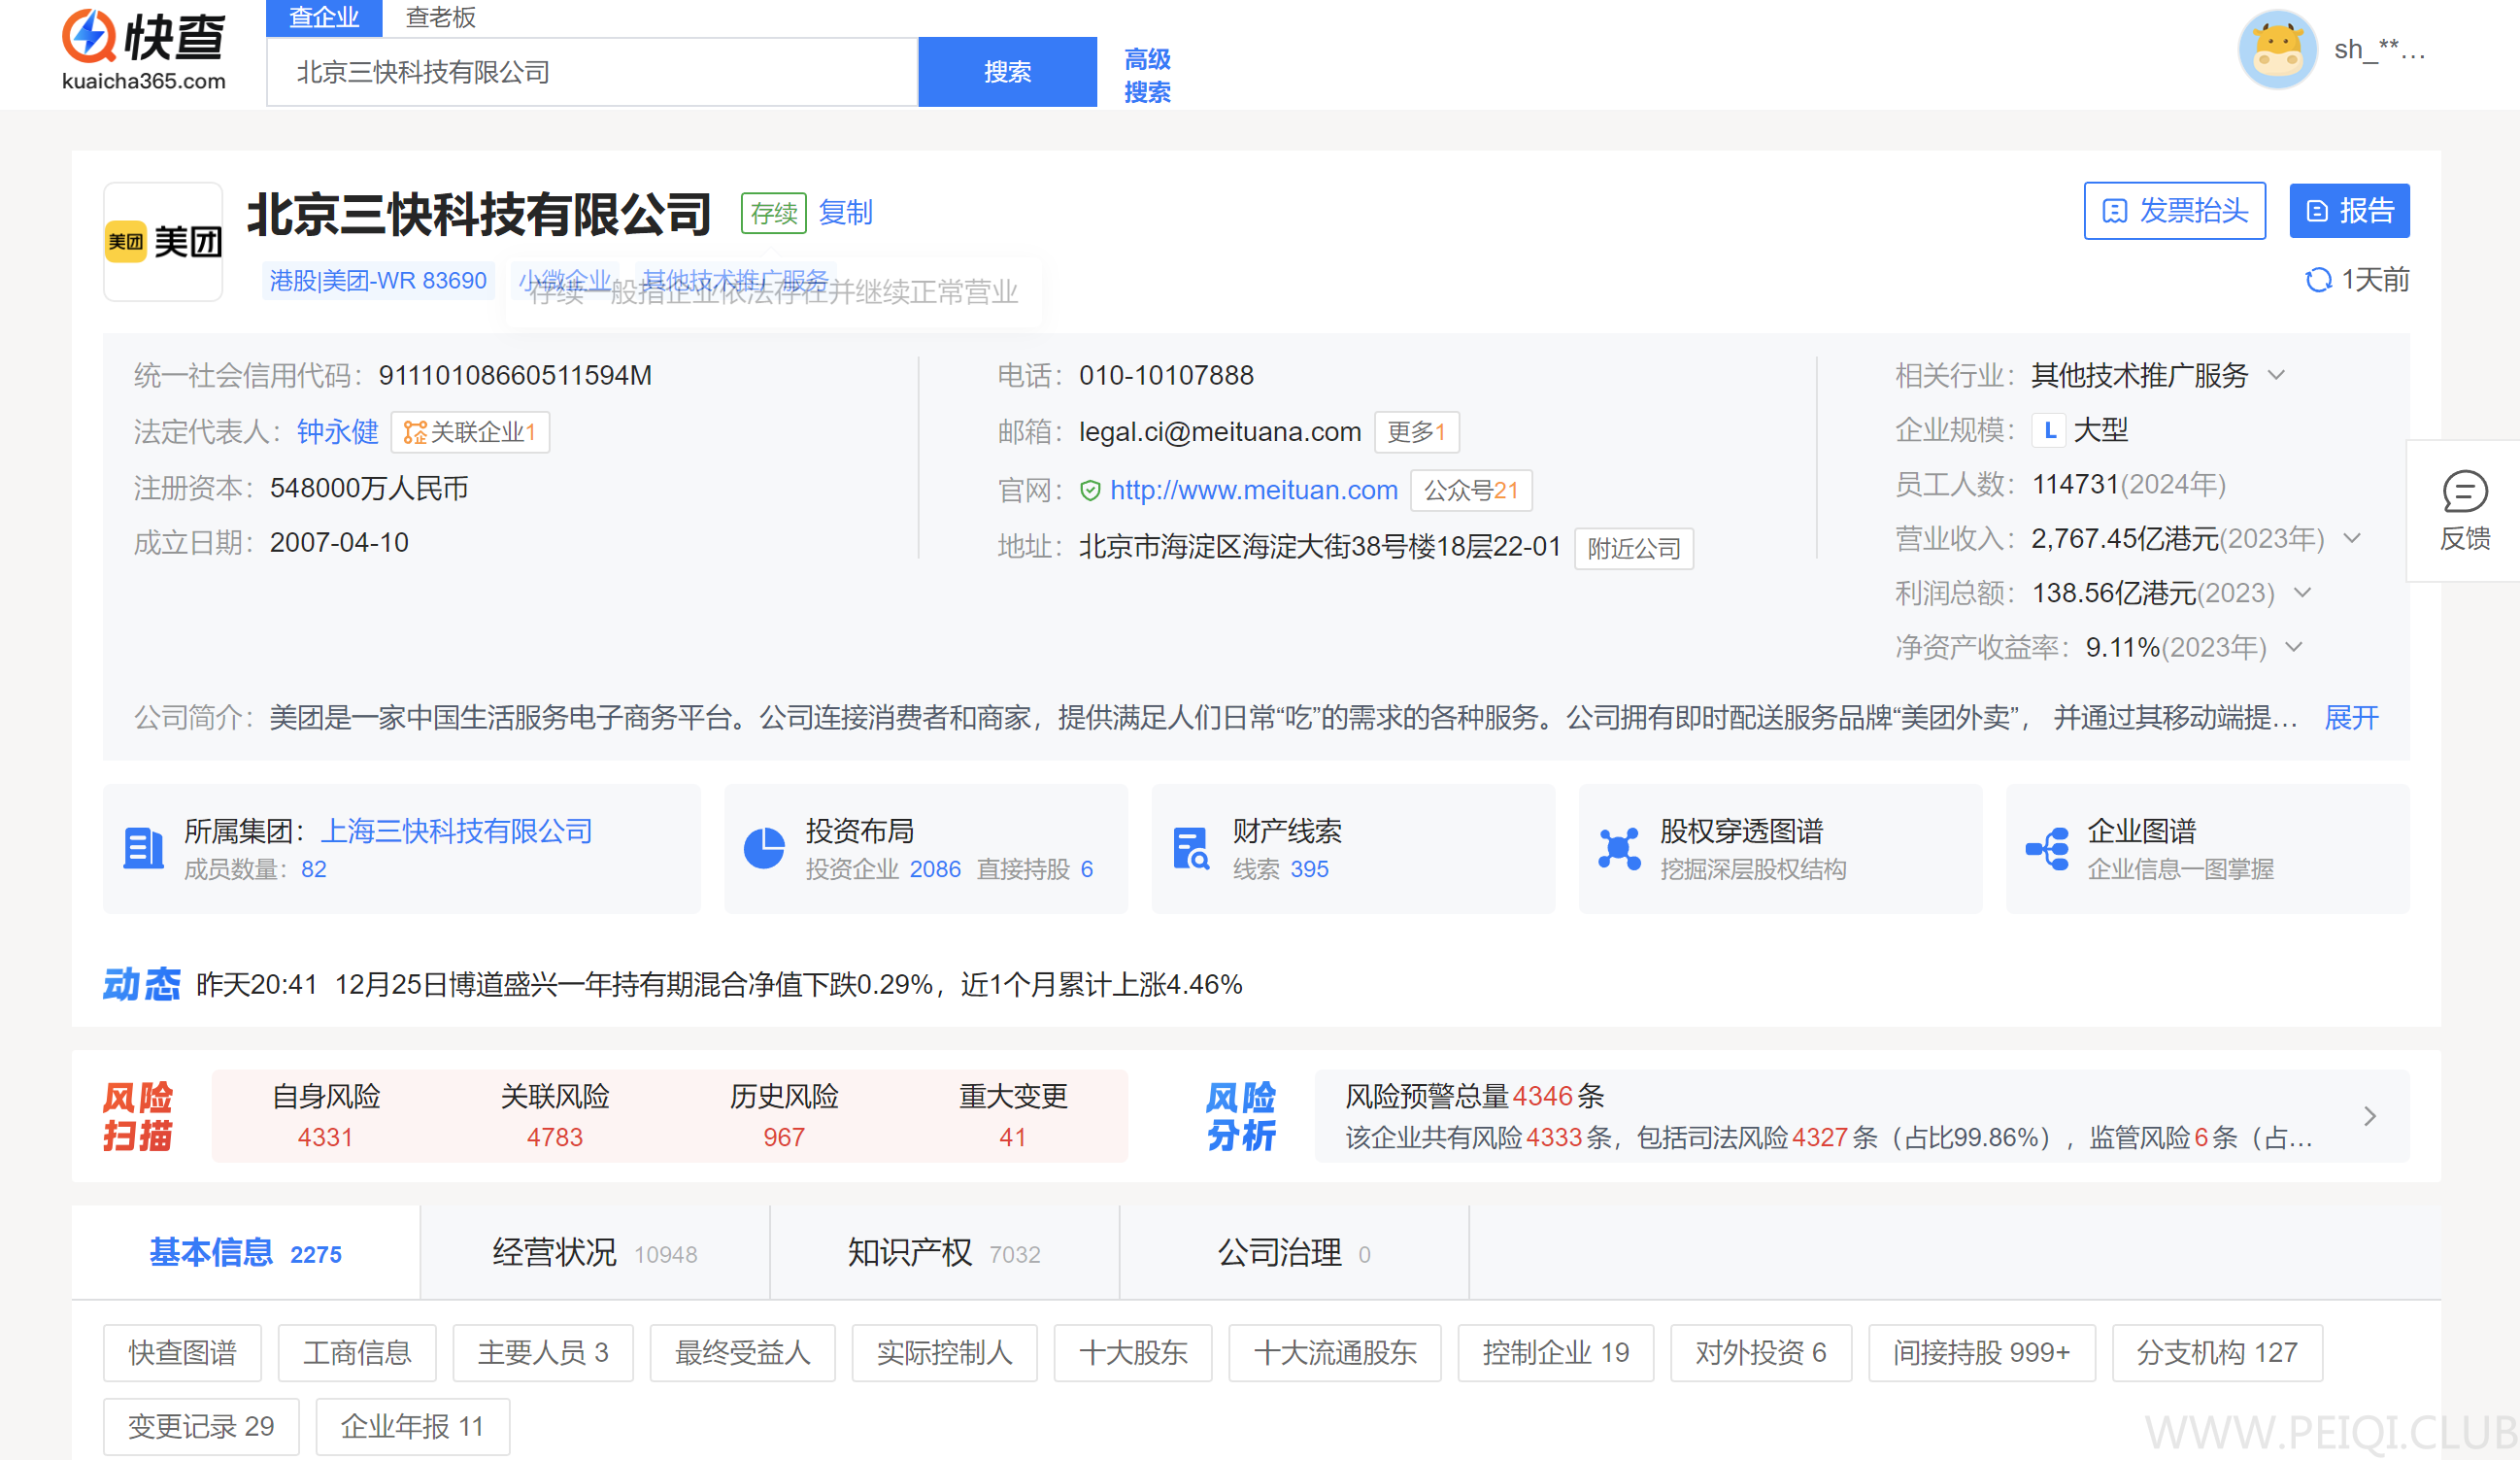The width and height of the screenshot is (2520, 1460).
Task: Open 企业图谱 tree diagram icon
Action: (x=2046, y=849)
